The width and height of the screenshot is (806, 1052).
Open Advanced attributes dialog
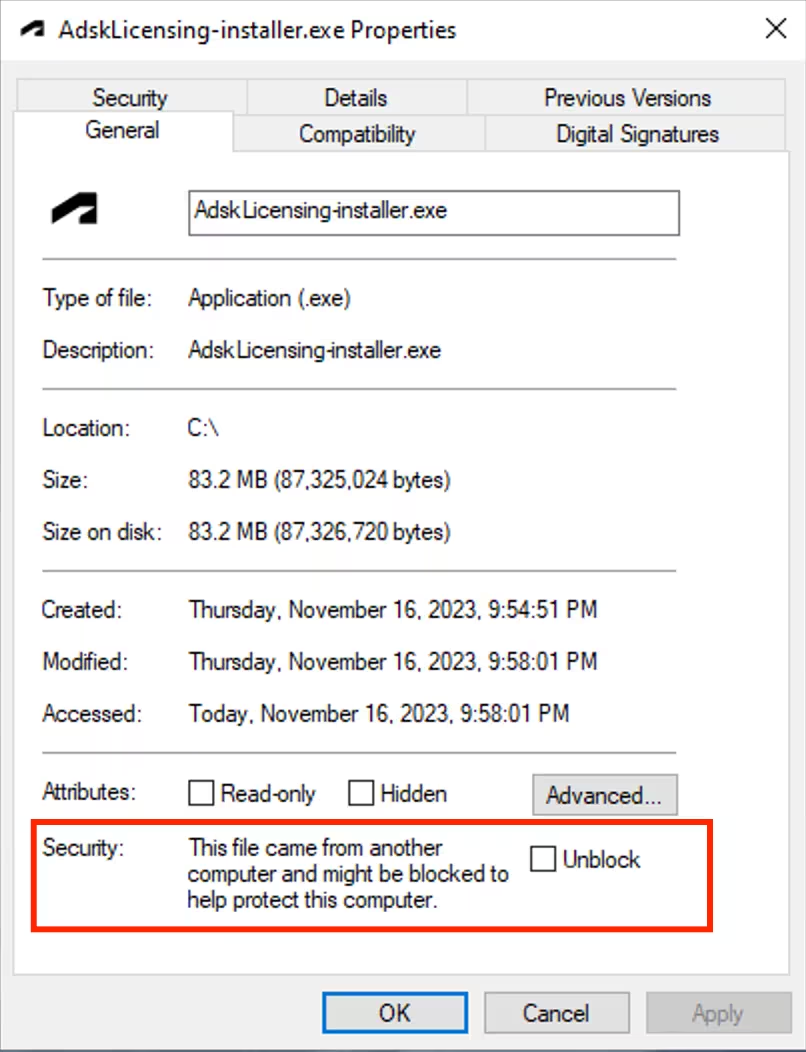point(604,795)
